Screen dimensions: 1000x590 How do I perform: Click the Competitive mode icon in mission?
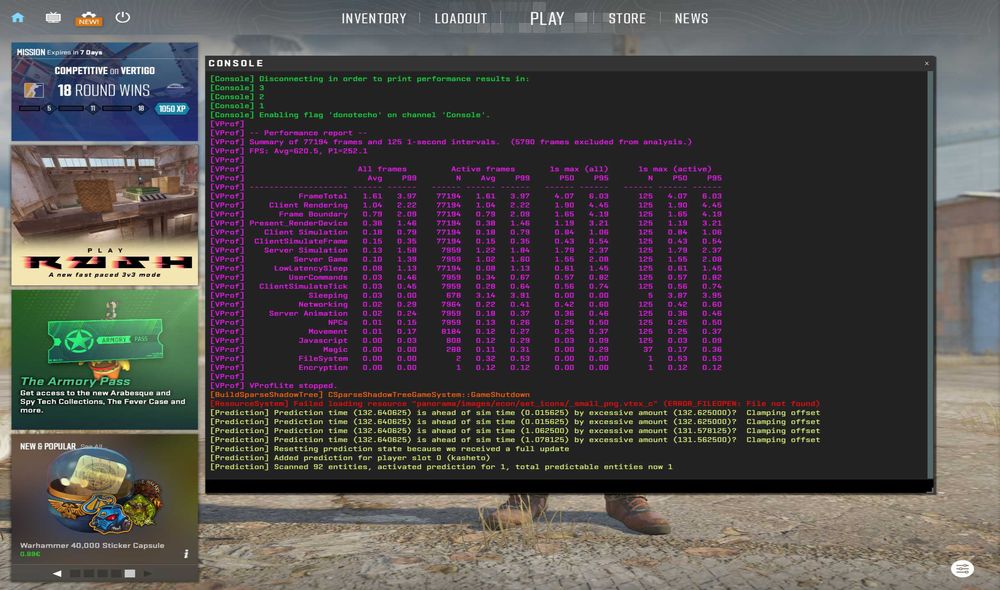point(34,90)
